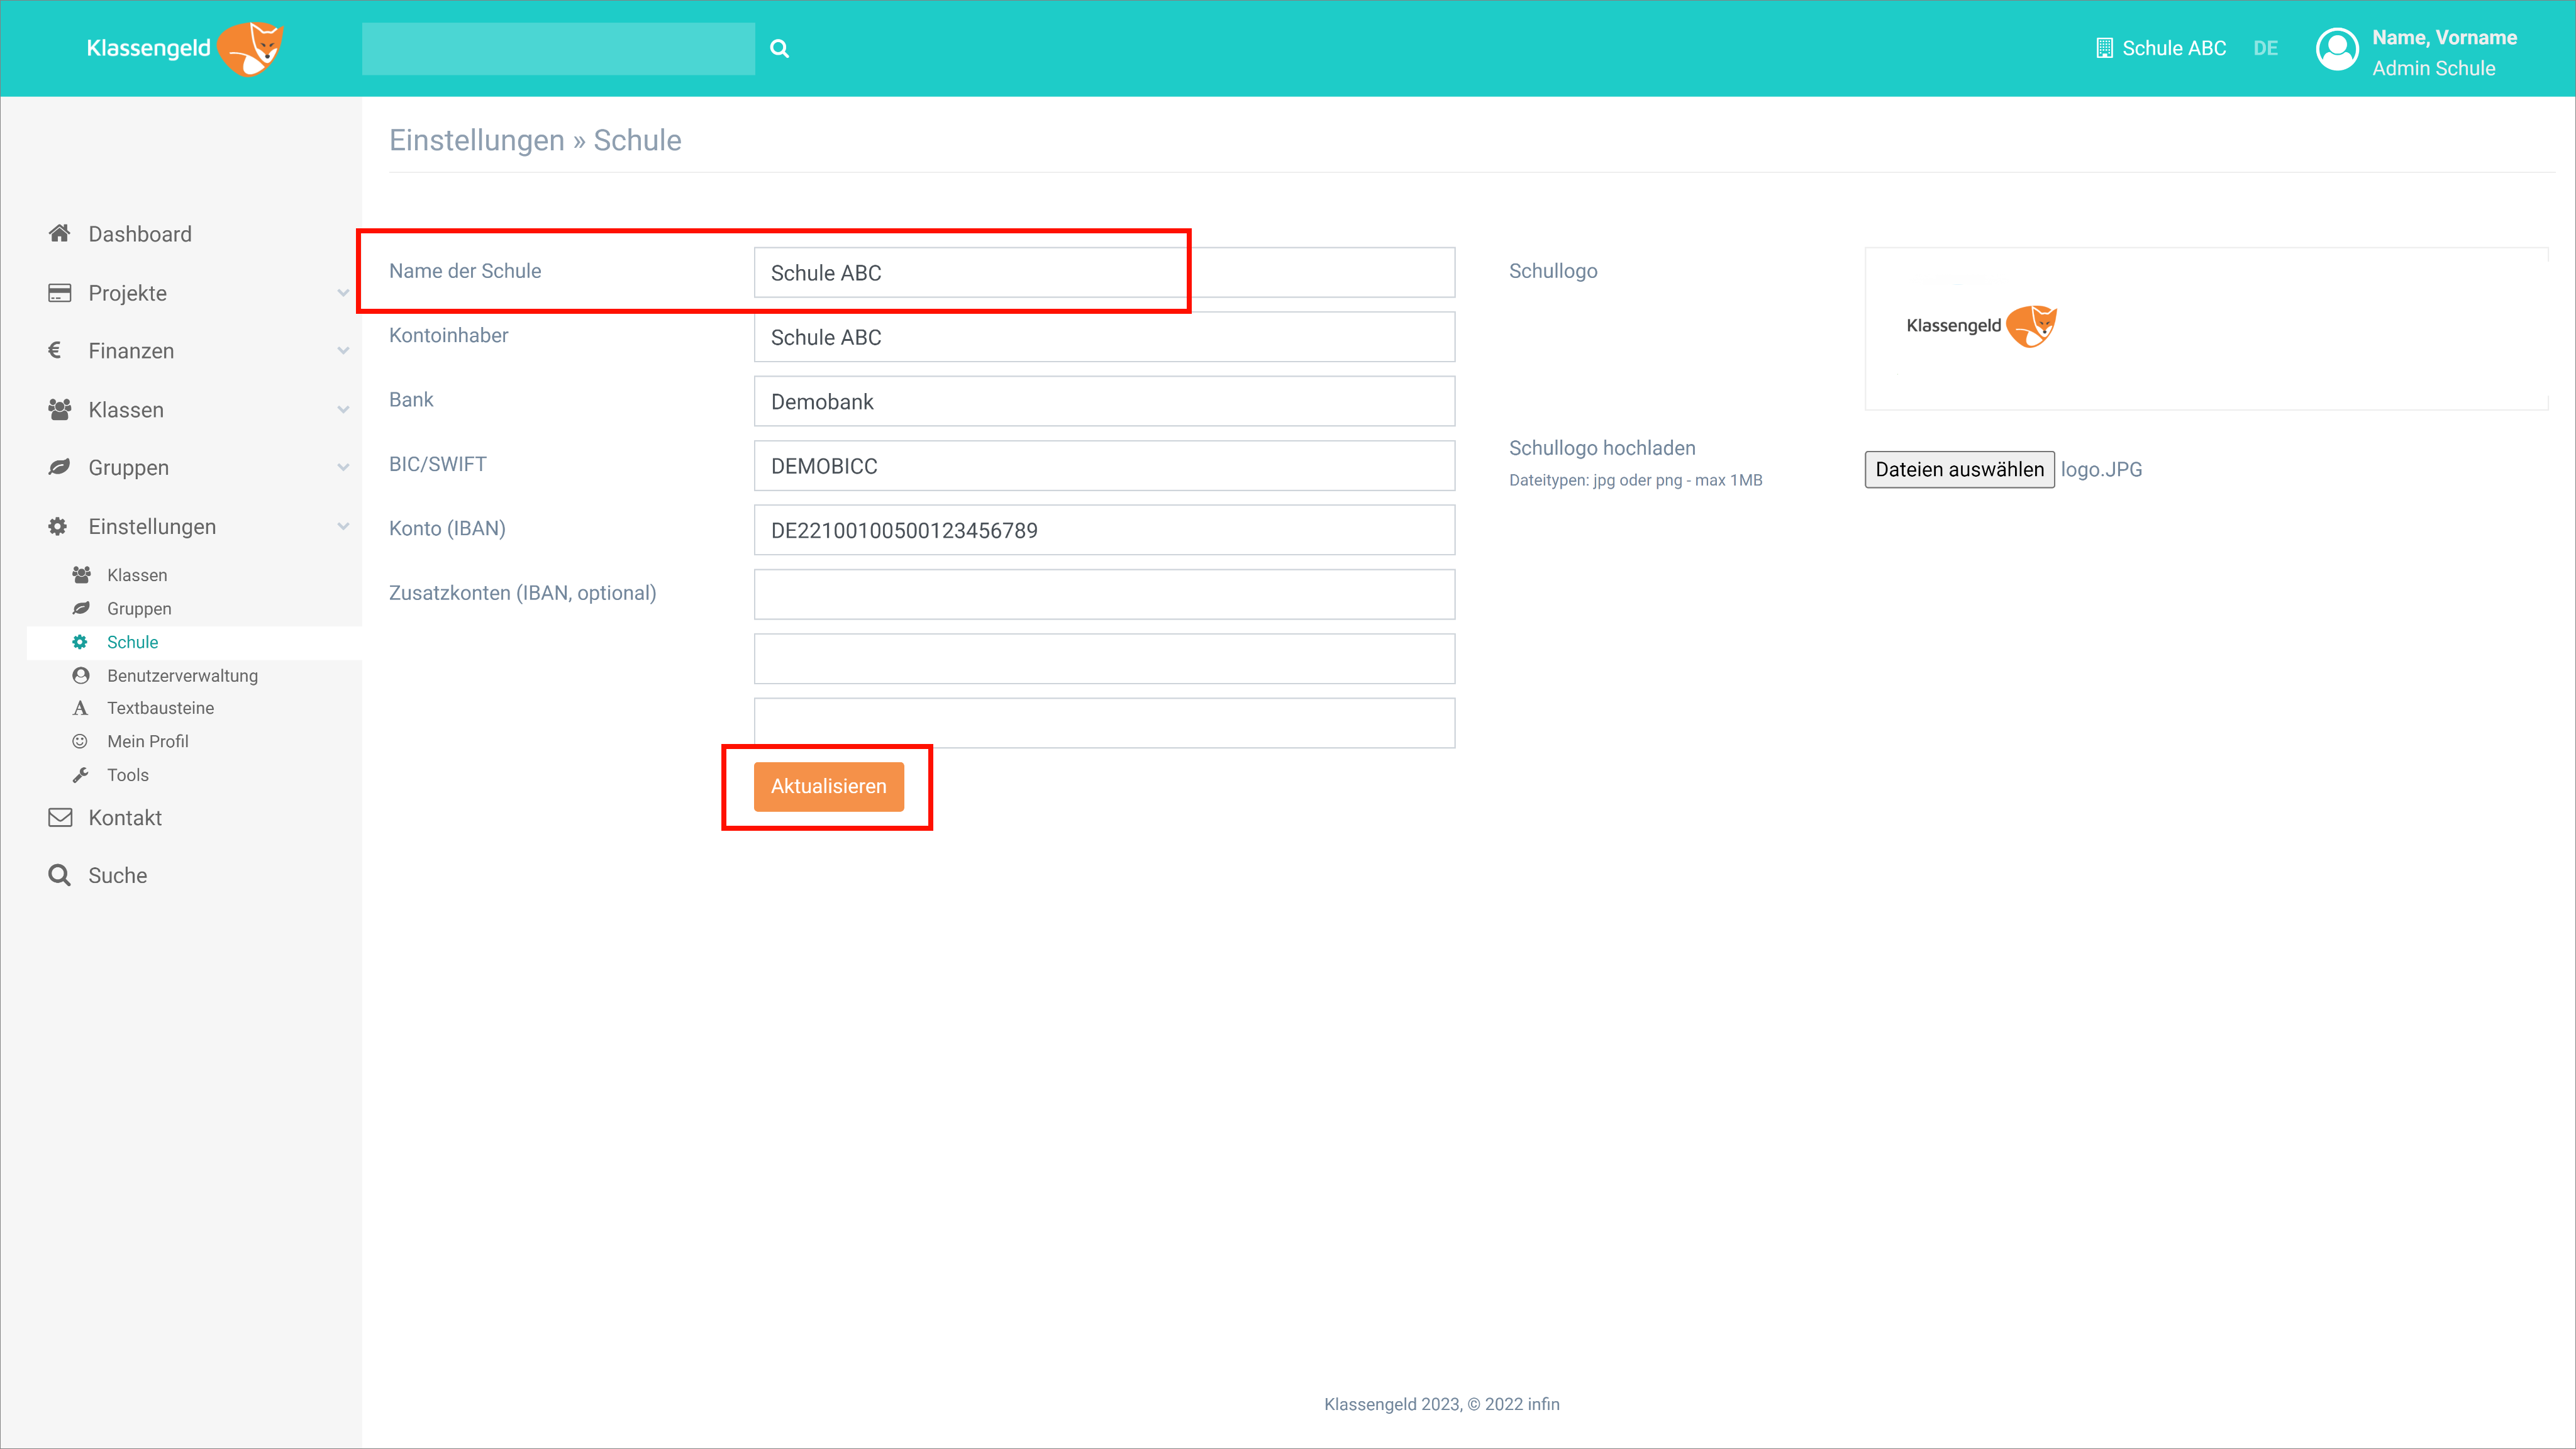
Task: Click the Name, Vorname user name
Action: (2444, 37)
